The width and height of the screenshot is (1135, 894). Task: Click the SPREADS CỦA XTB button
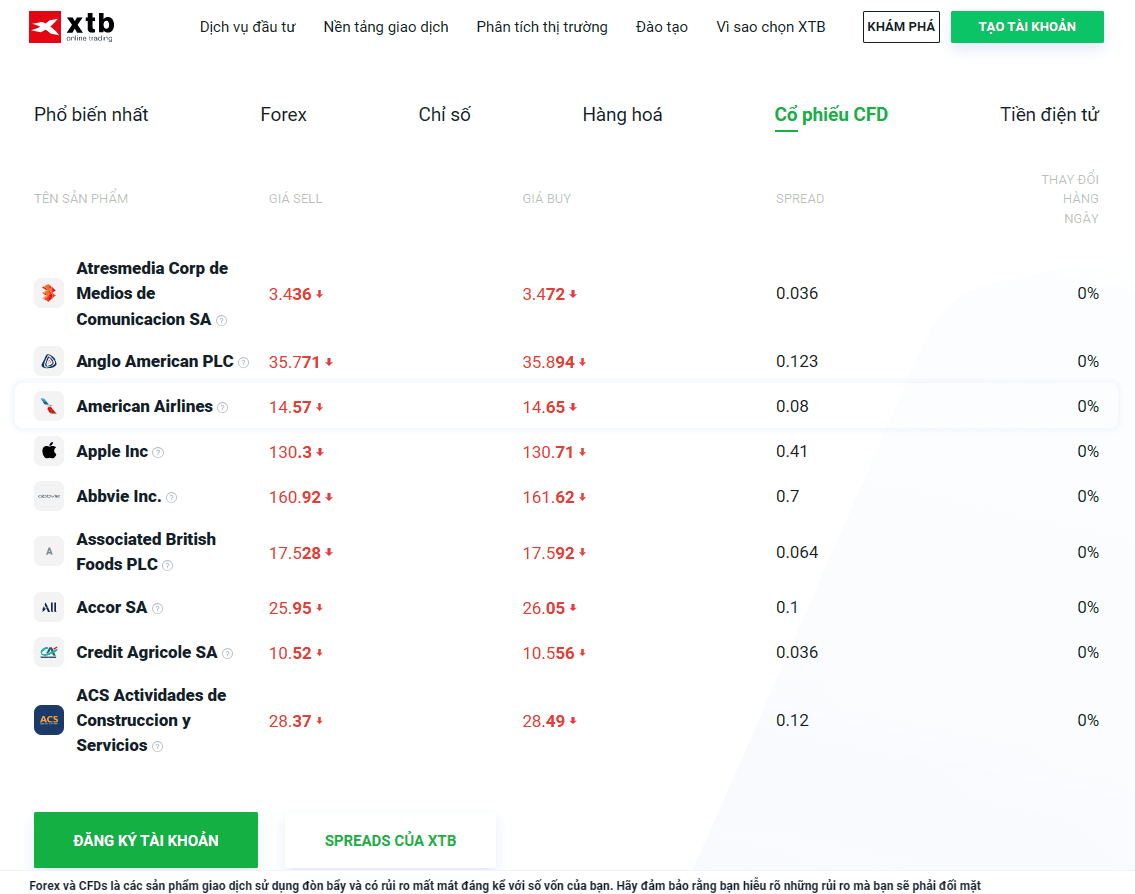(390, 840)
